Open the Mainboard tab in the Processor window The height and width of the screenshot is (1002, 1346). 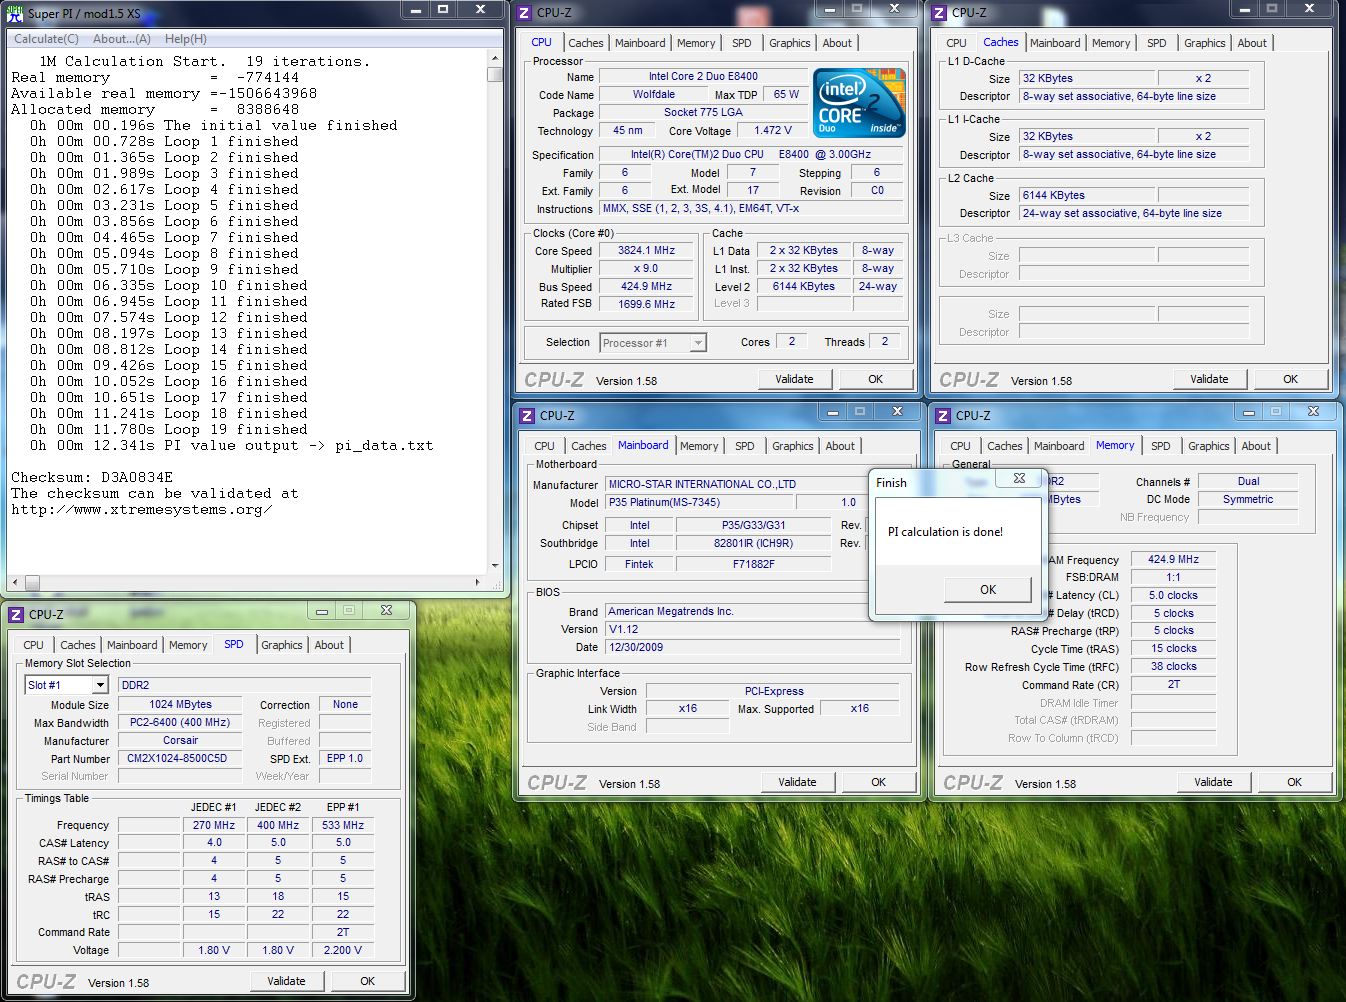coord(640,43)
